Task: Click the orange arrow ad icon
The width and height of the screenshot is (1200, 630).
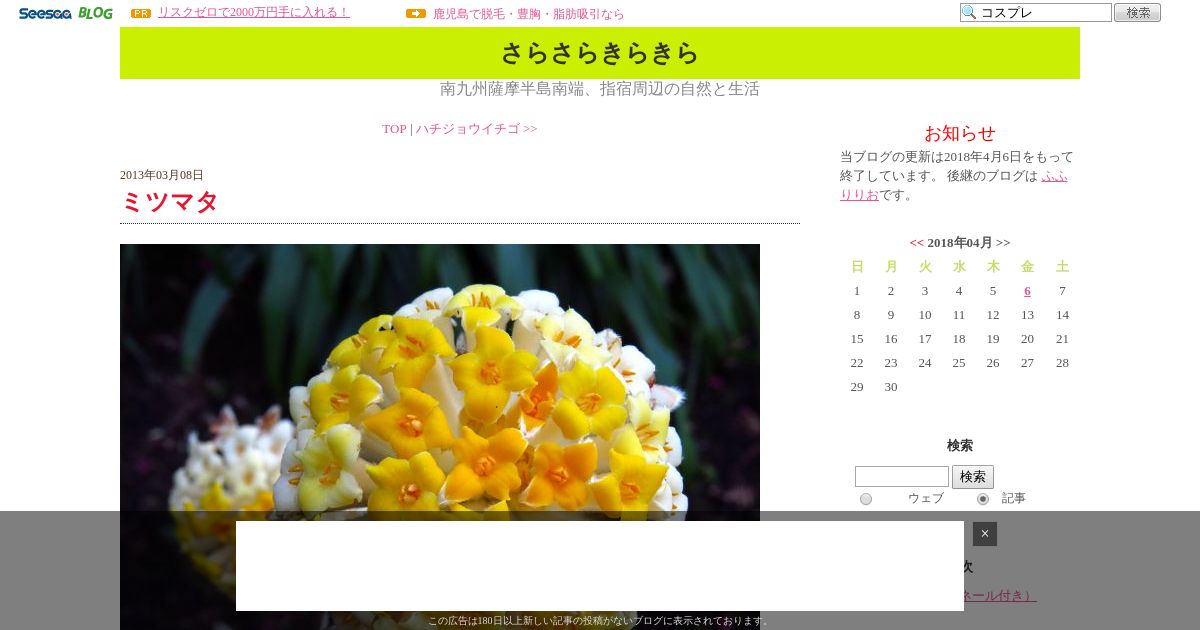Action: click(x=416, y=13)
